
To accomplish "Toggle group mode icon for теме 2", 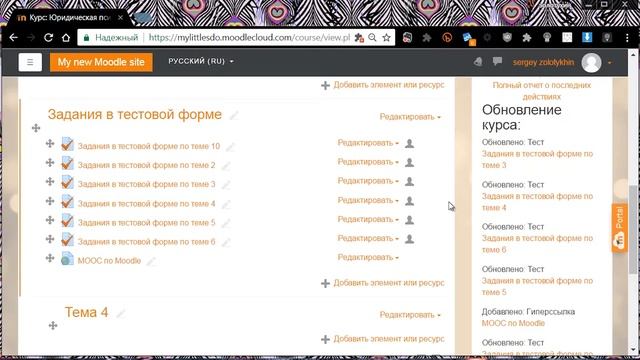I will 409,162.
